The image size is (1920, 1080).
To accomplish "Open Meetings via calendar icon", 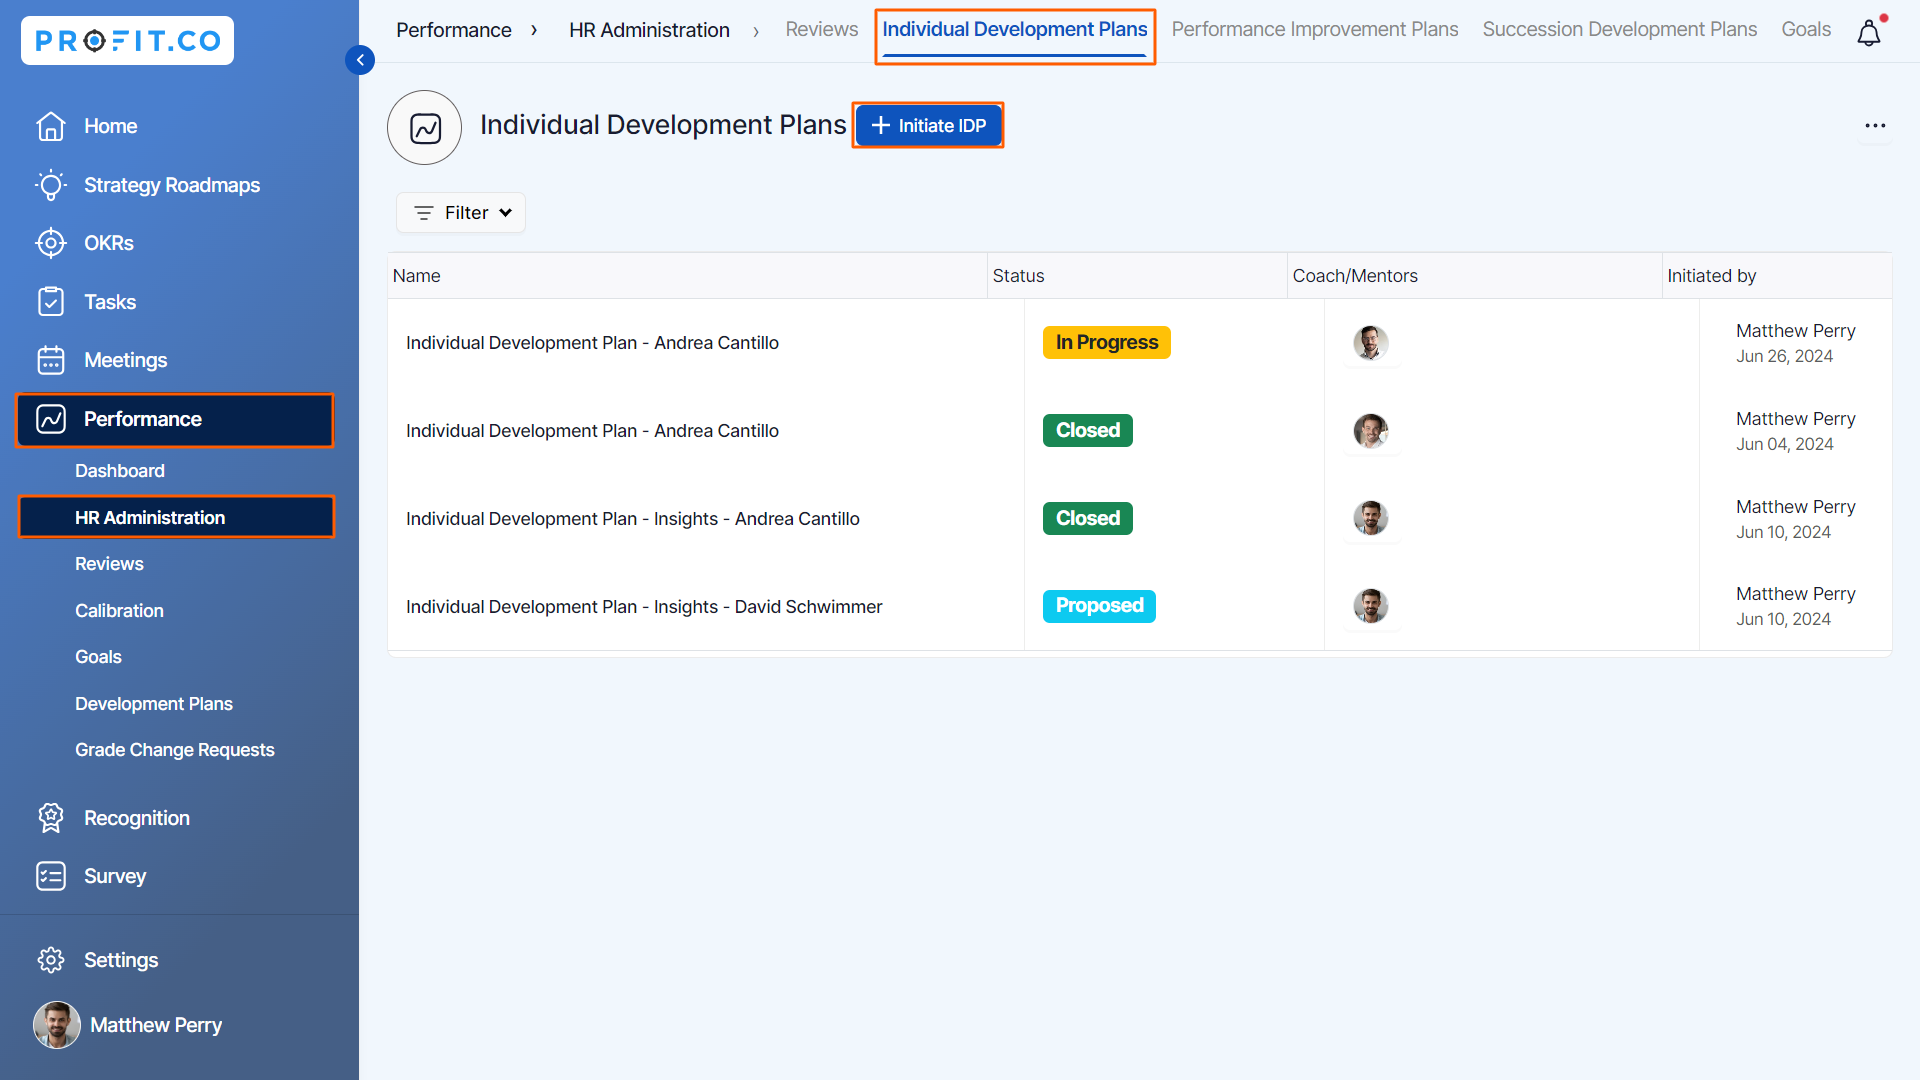I will 50,360.
